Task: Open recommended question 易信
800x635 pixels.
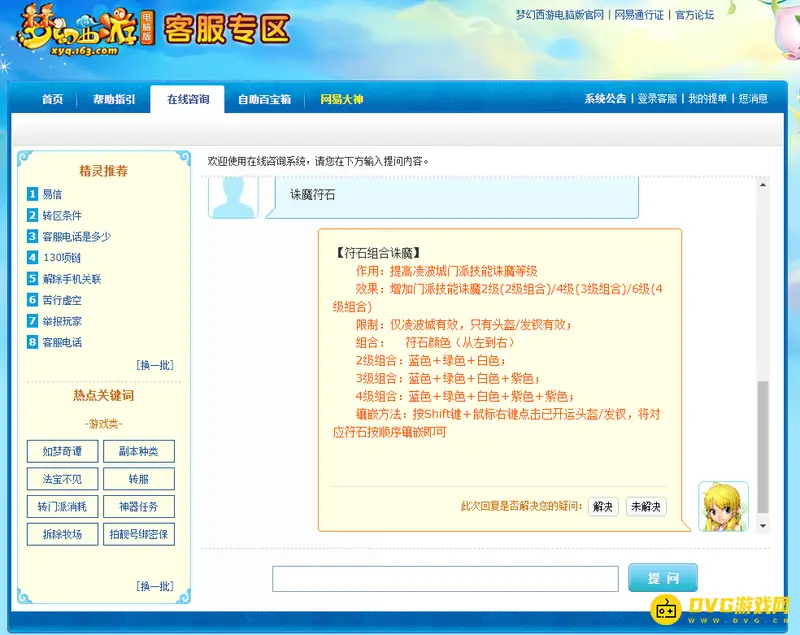Action: coord(52,194)
